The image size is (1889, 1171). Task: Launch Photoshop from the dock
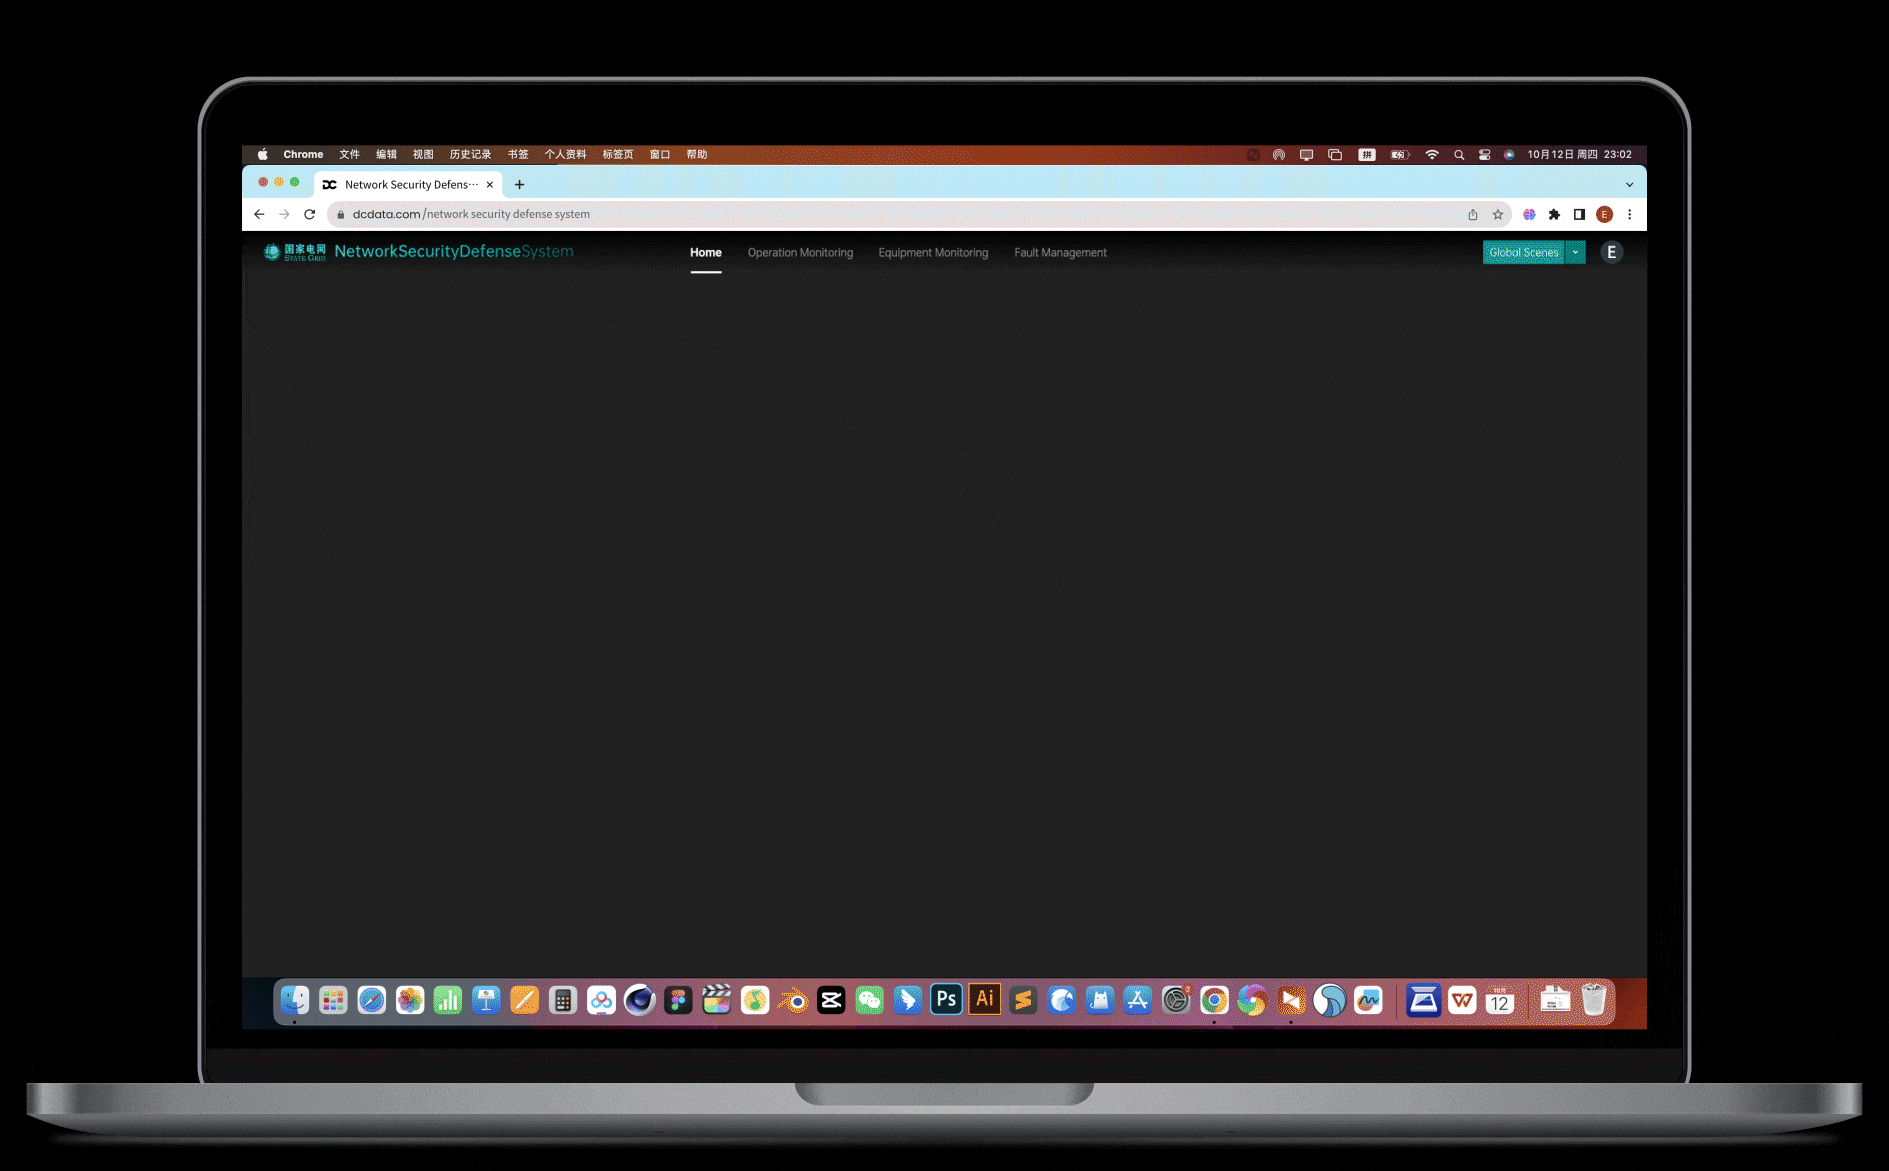click(946, 1000)
